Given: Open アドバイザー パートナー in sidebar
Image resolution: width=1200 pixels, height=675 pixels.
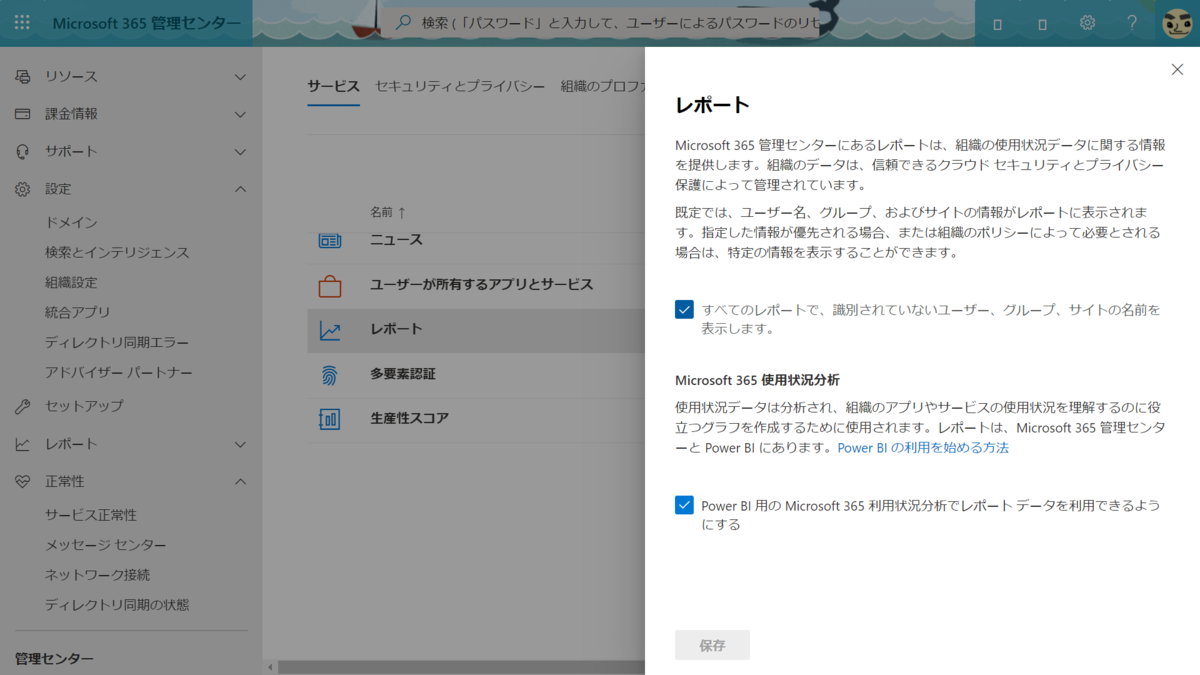Looking at the screenshot, I should (x=119, y=372).
